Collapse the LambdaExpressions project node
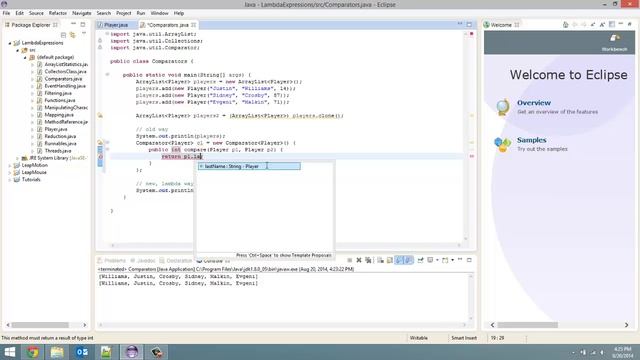 (x=10, y=43)
